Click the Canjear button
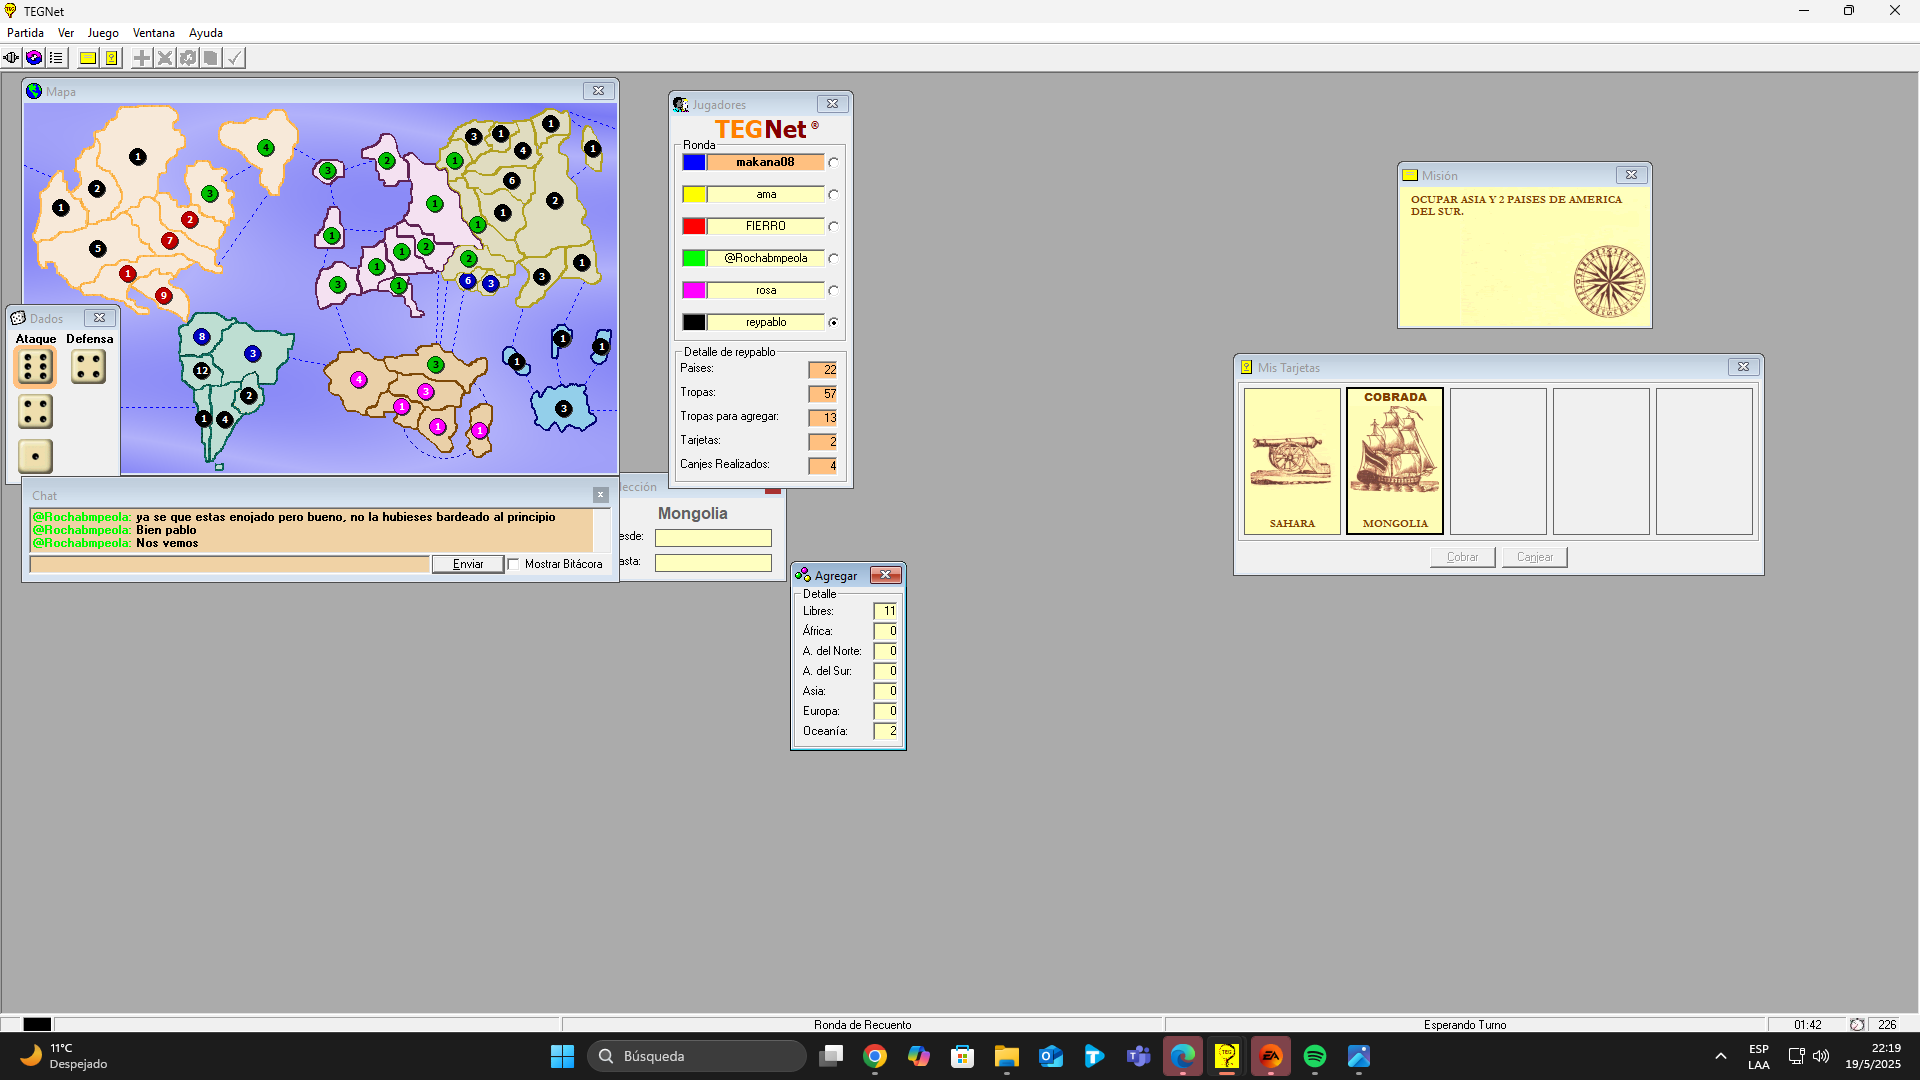 click(x=1535, y=557)
